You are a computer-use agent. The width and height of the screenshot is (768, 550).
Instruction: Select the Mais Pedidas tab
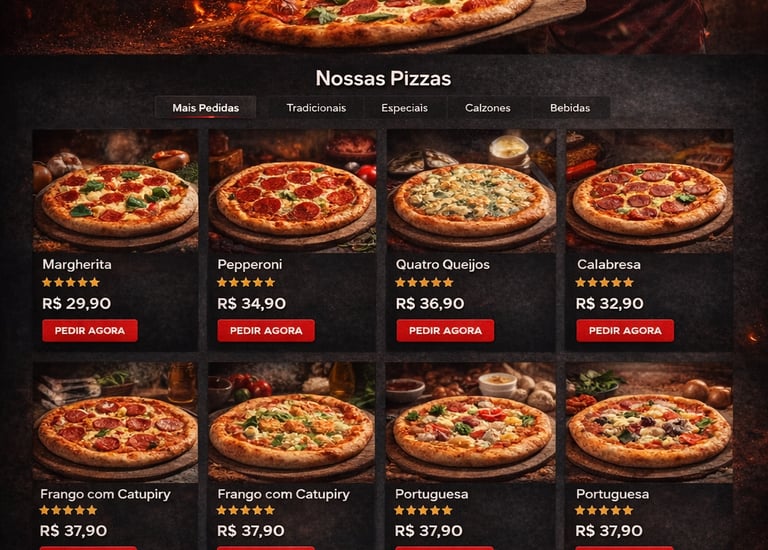coord(206,108)
